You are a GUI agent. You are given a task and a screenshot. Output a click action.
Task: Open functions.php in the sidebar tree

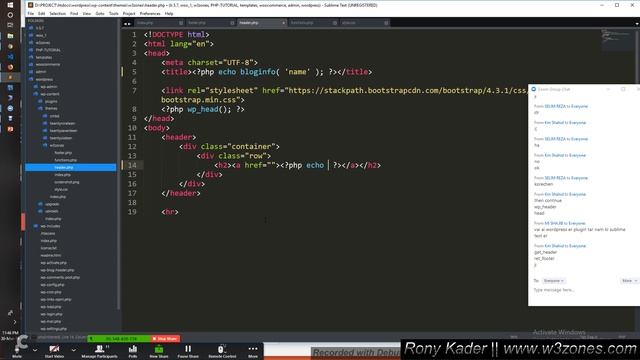(65, 160)
